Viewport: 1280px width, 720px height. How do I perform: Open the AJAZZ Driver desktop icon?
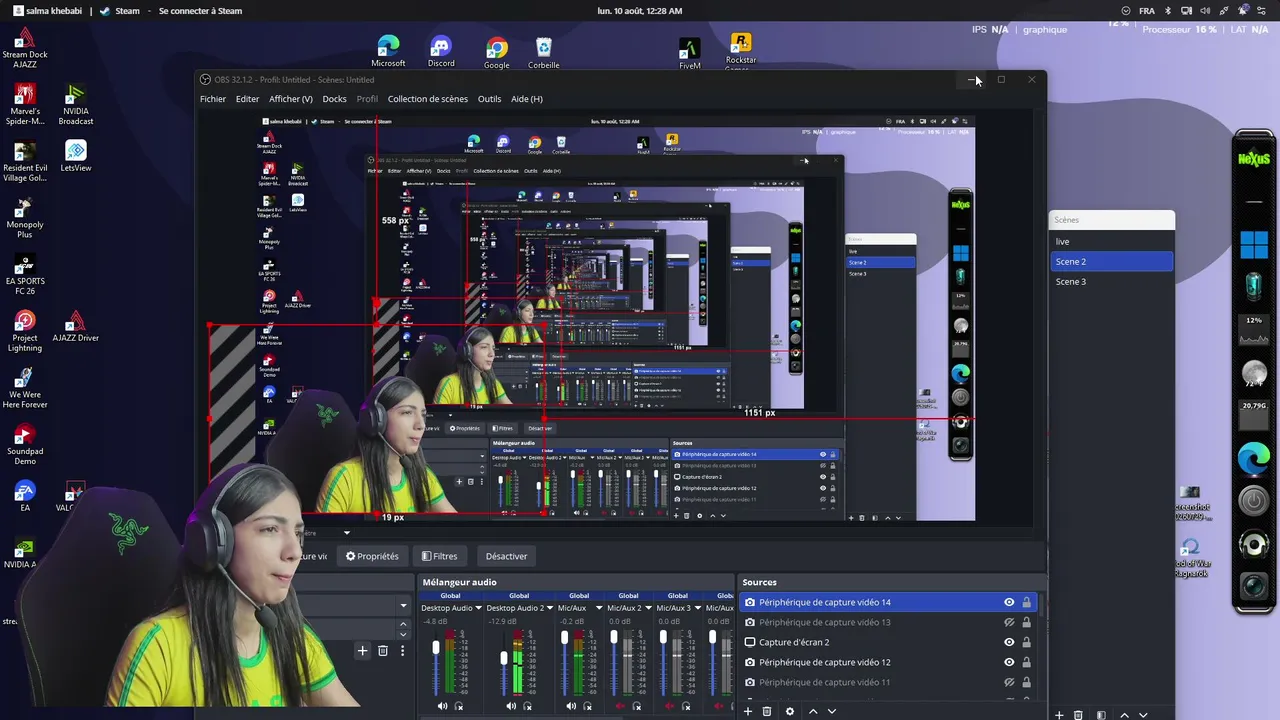[x=76, y=326]
